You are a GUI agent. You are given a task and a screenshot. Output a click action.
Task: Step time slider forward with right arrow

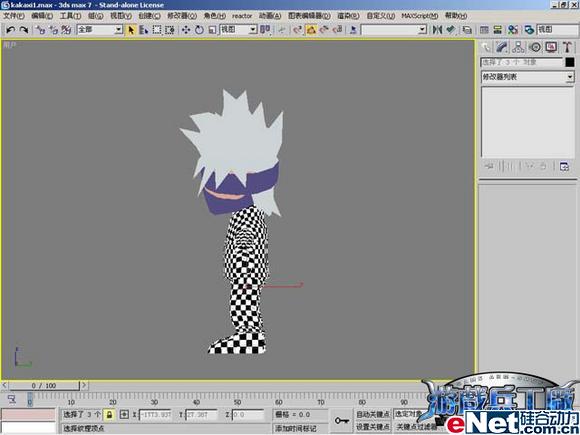pyautogui.click(x=84, y=385)
